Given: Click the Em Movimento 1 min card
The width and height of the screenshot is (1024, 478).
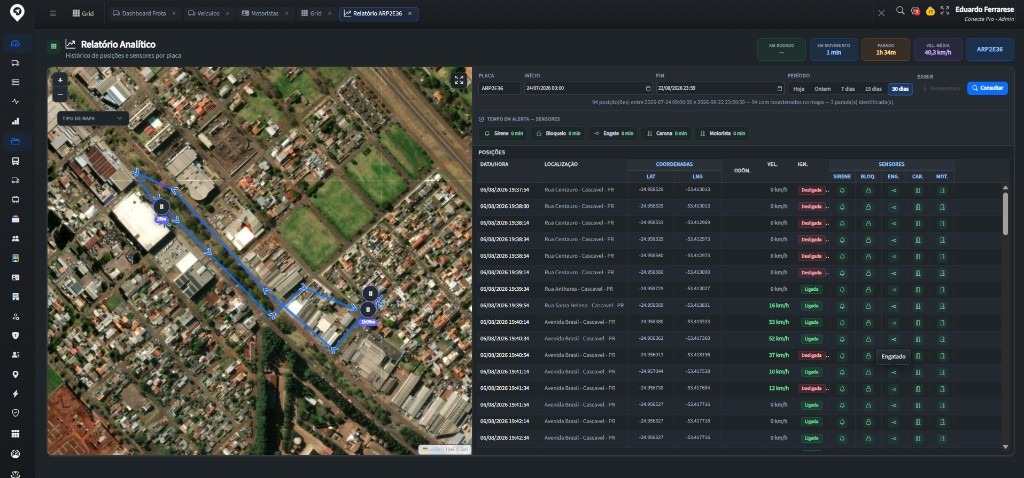Looking at the screenshot, I should [833, 50].
